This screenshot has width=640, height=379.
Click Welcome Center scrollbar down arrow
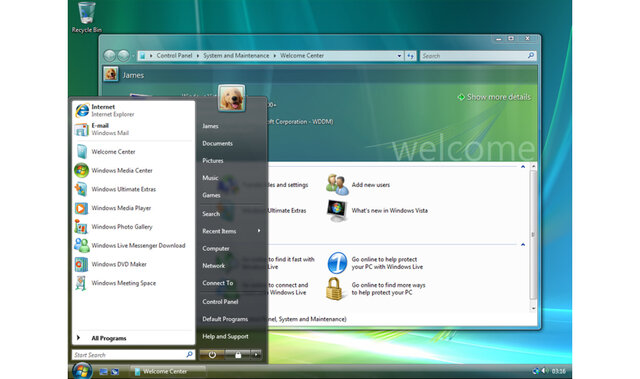(x=533, y=308)
